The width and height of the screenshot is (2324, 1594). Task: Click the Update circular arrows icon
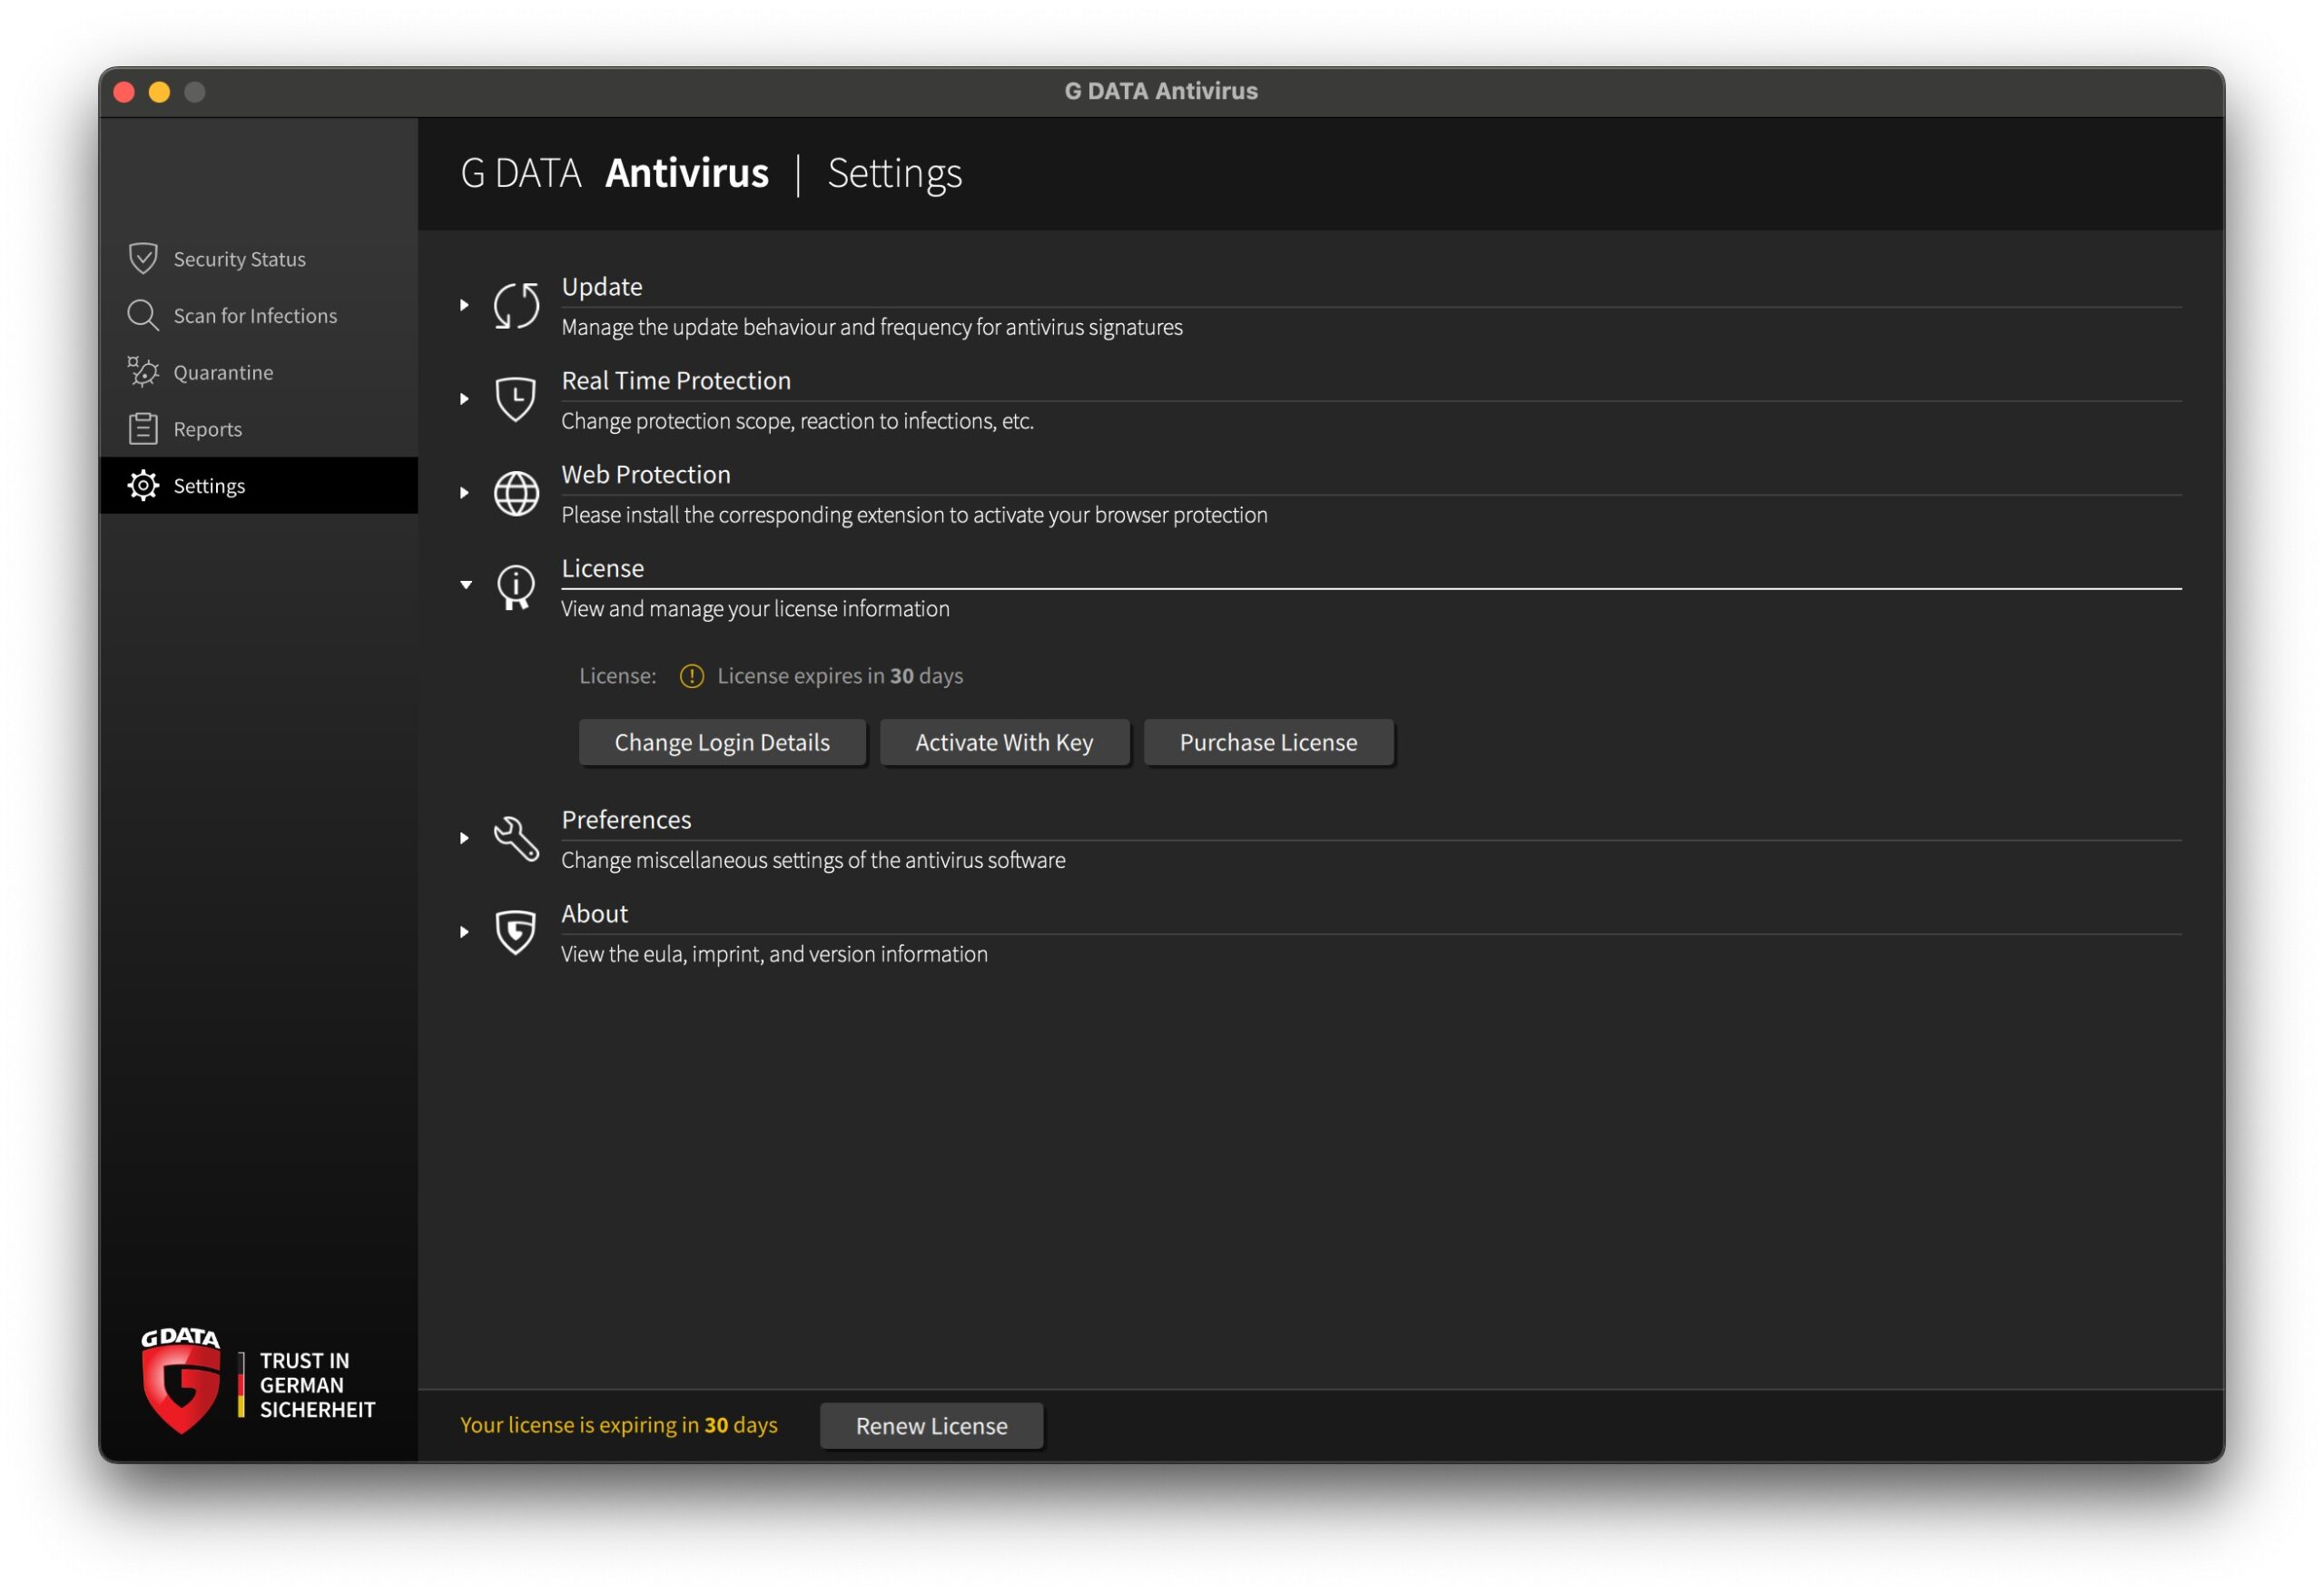tap(516, 306)
